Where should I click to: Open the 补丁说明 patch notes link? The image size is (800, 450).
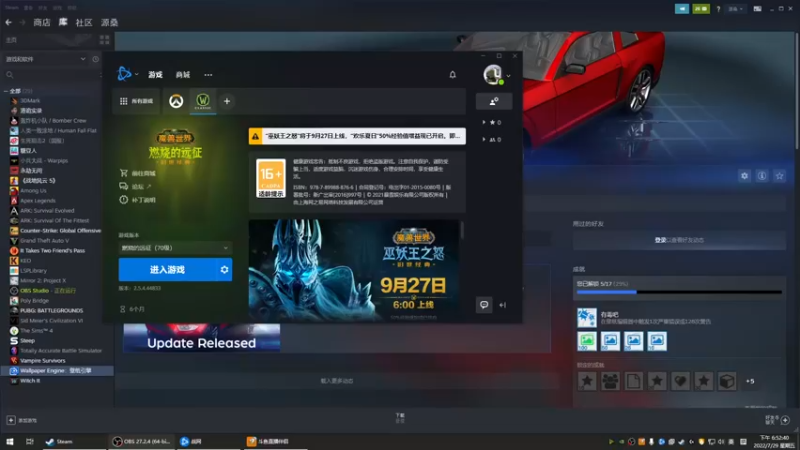pyautogui.click(x=138, y=199)
